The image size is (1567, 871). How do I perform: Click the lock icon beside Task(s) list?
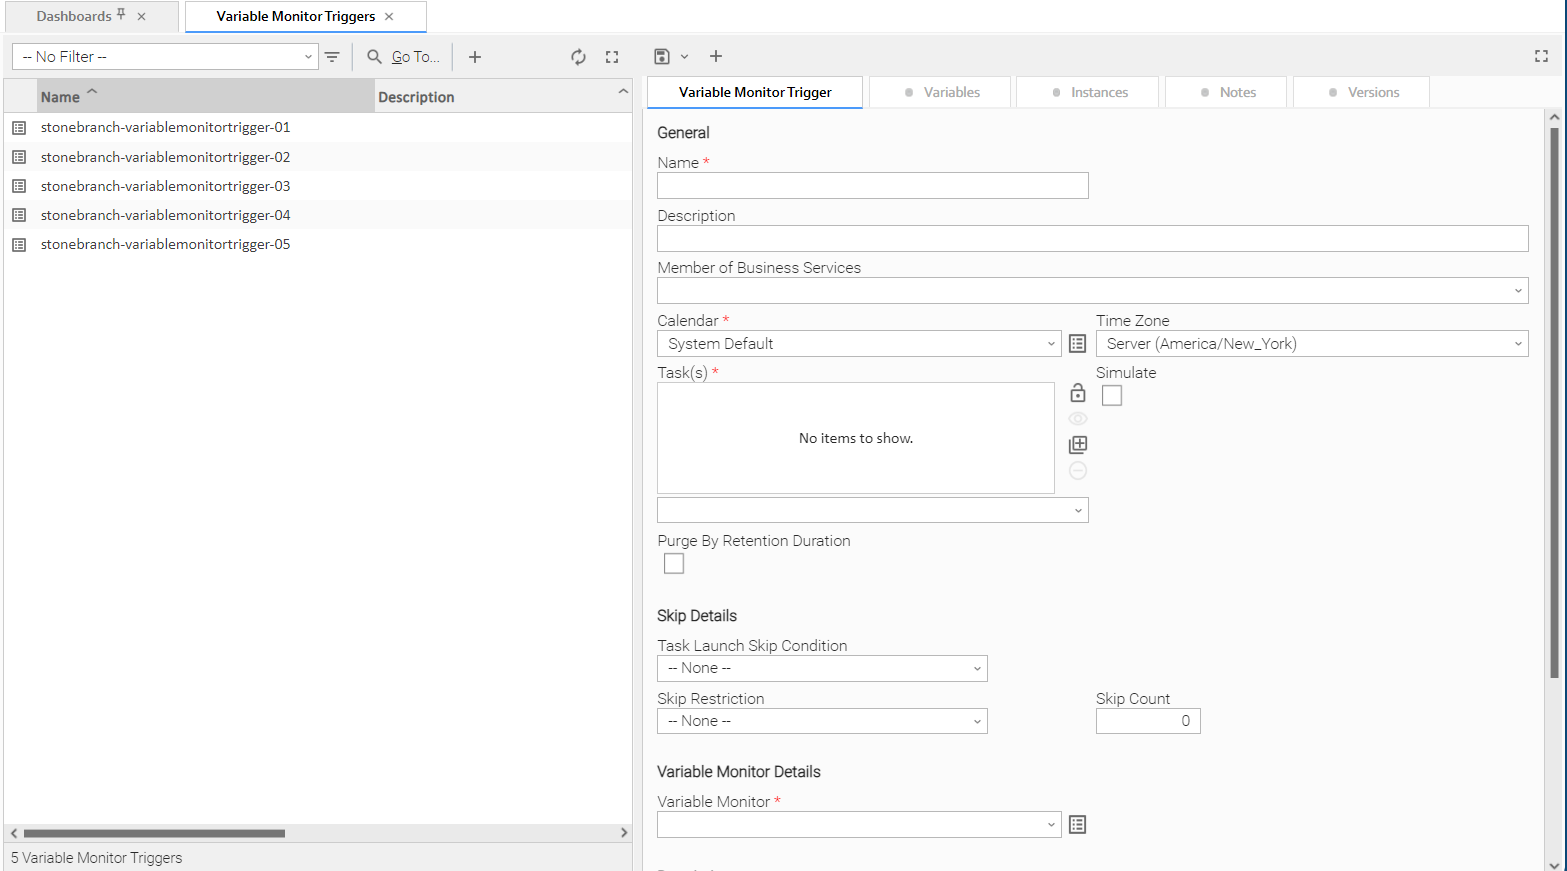1077,393
